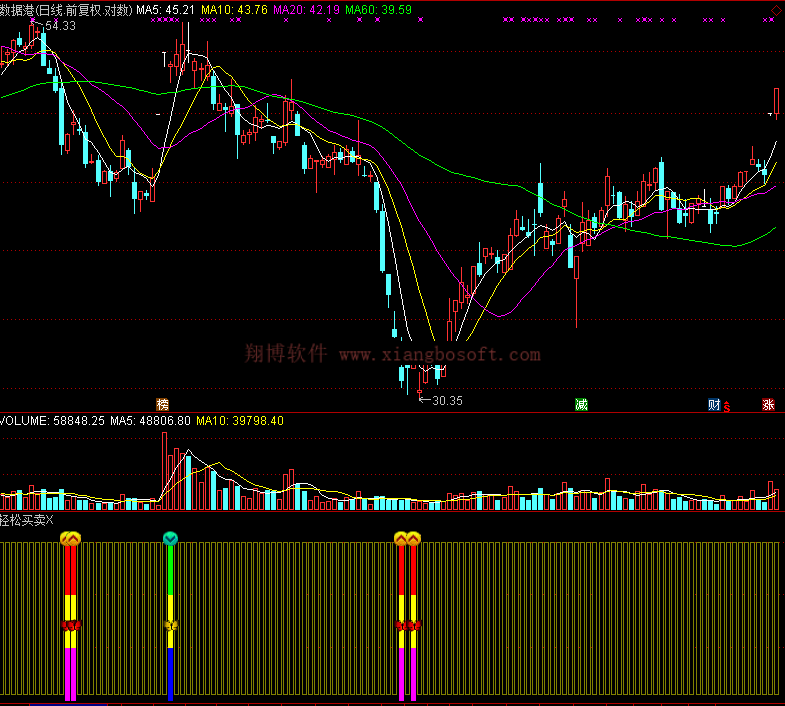Image resolution: width=785 pixels, height=706 pixels.
Task: Click the teal down-arrow sell signal icon
Action: pyautogui.click(x=170, y=538)
